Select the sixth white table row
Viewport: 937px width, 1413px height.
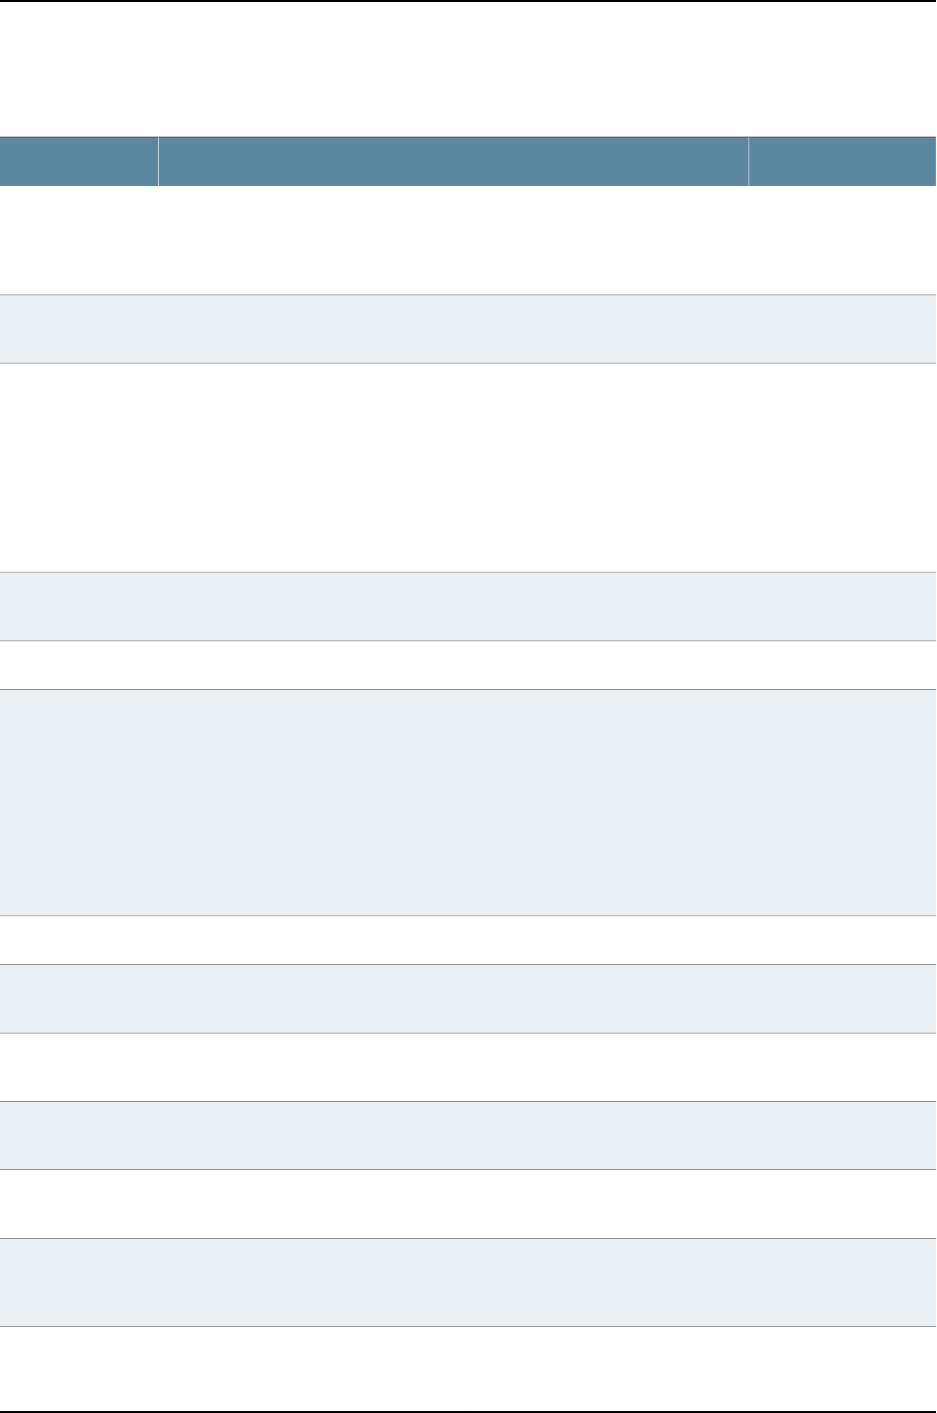coord(468,1204)
